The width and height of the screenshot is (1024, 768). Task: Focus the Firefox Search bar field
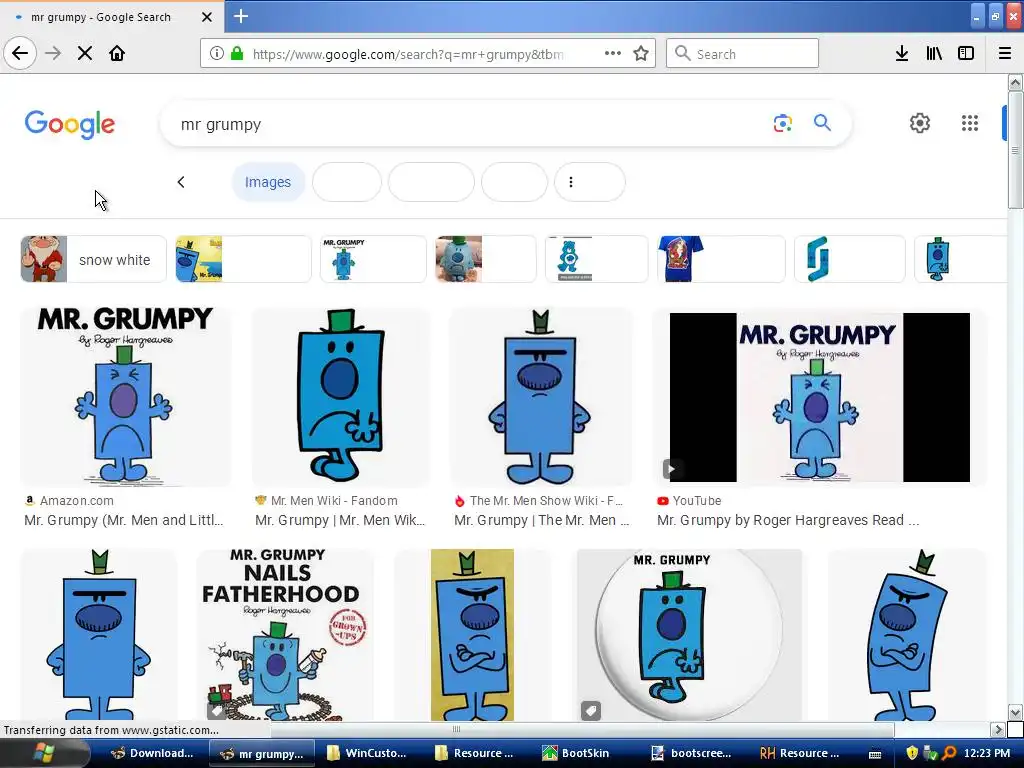pyautogui.click(x=743, y=54)
